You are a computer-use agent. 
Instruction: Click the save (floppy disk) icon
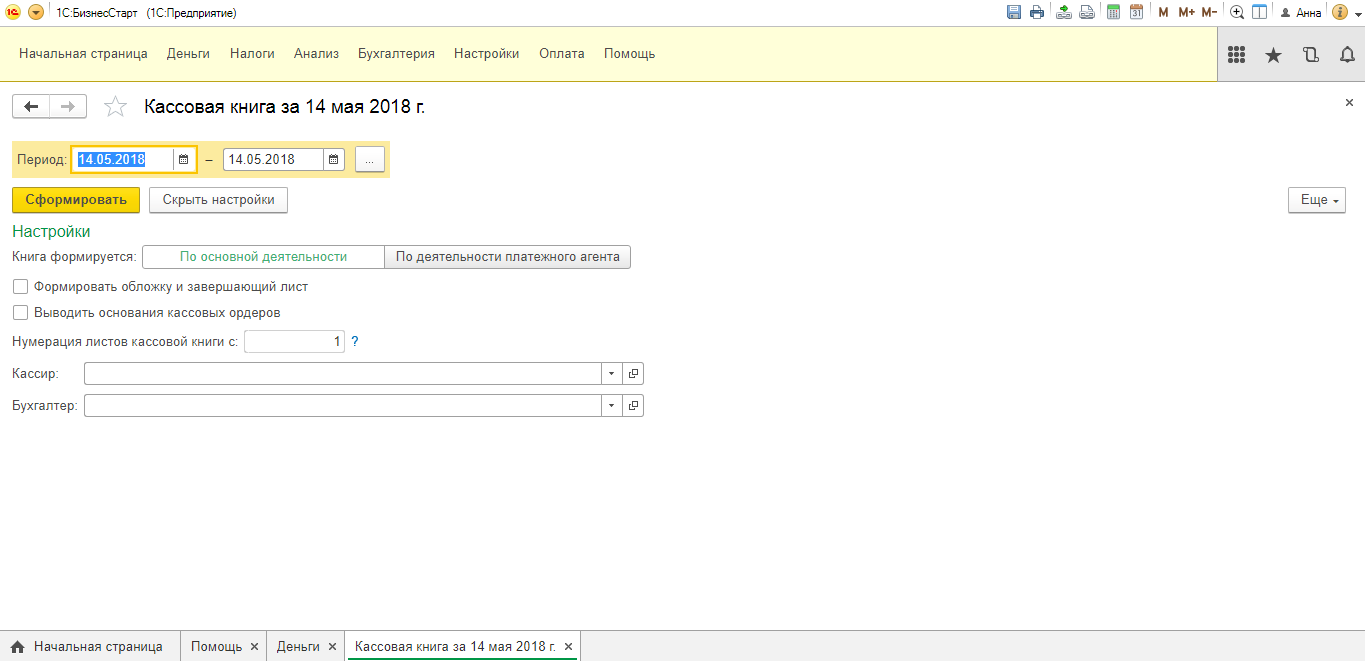(1014, 12)
